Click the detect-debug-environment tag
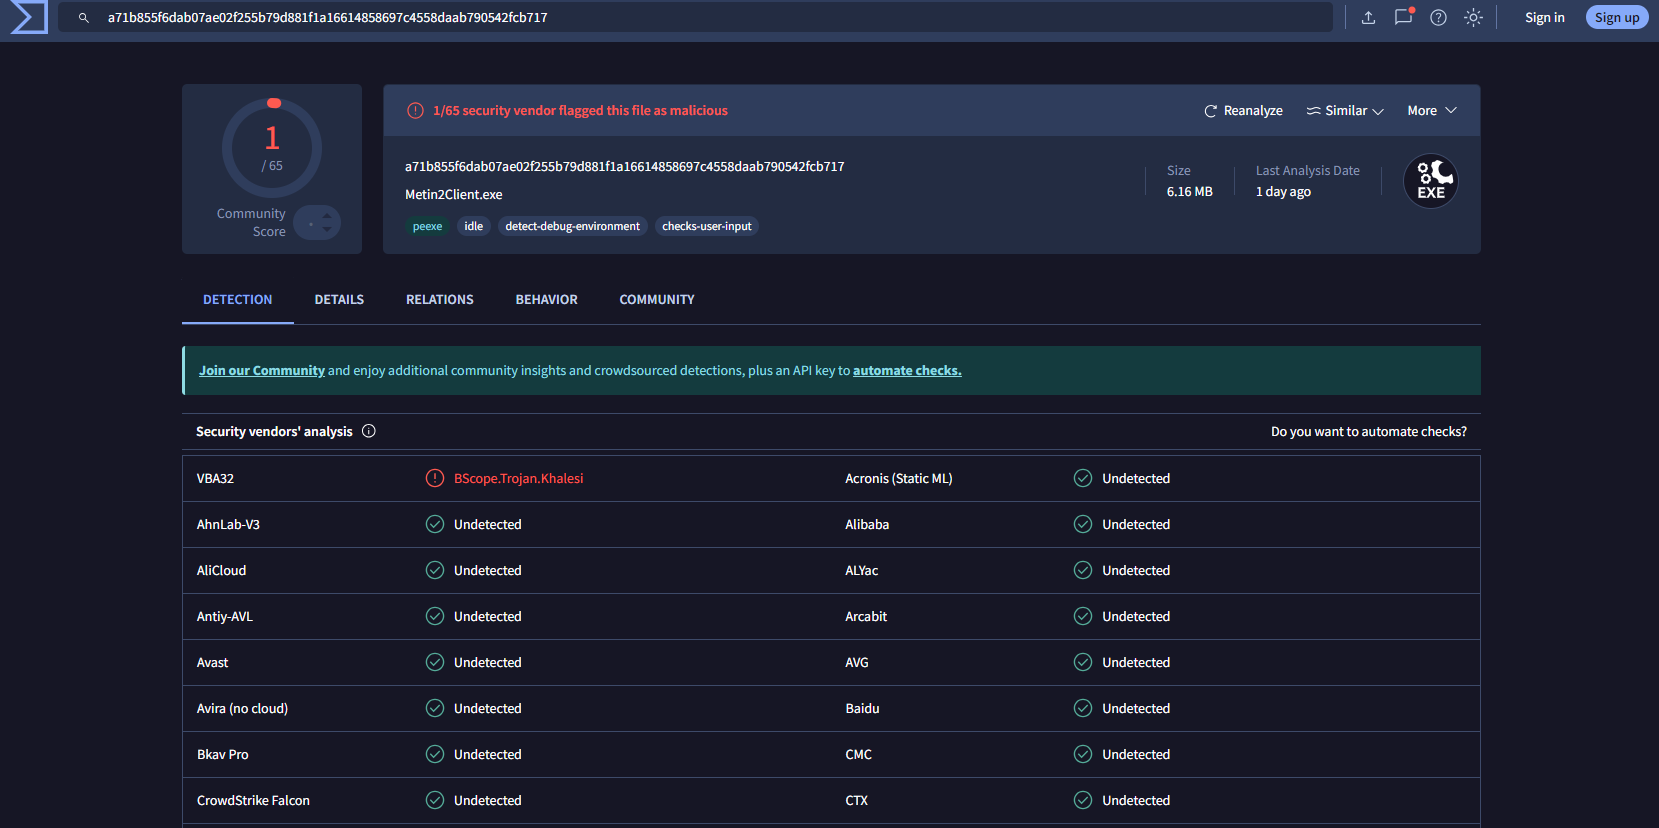1659x828 pixels. coord(573,226)
